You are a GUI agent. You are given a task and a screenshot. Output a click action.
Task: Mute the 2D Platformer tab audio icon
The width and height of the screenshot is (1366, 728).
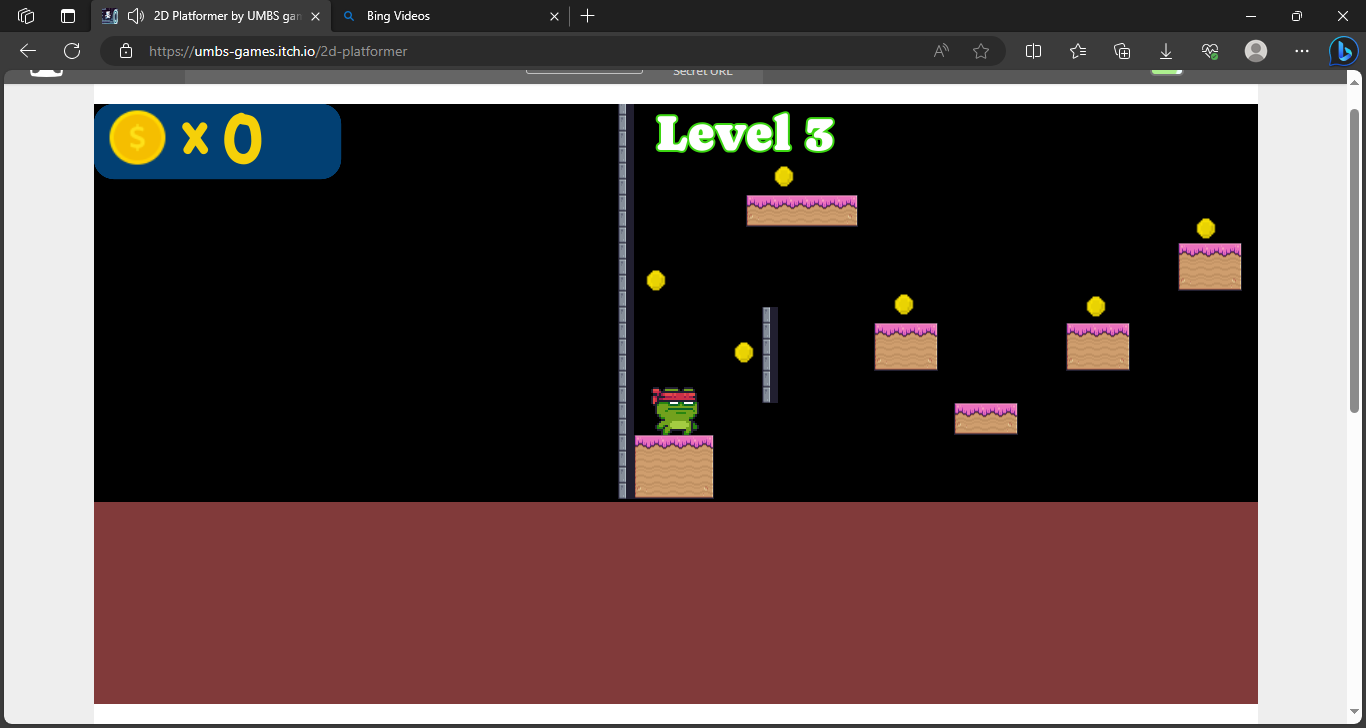(137, 16)
